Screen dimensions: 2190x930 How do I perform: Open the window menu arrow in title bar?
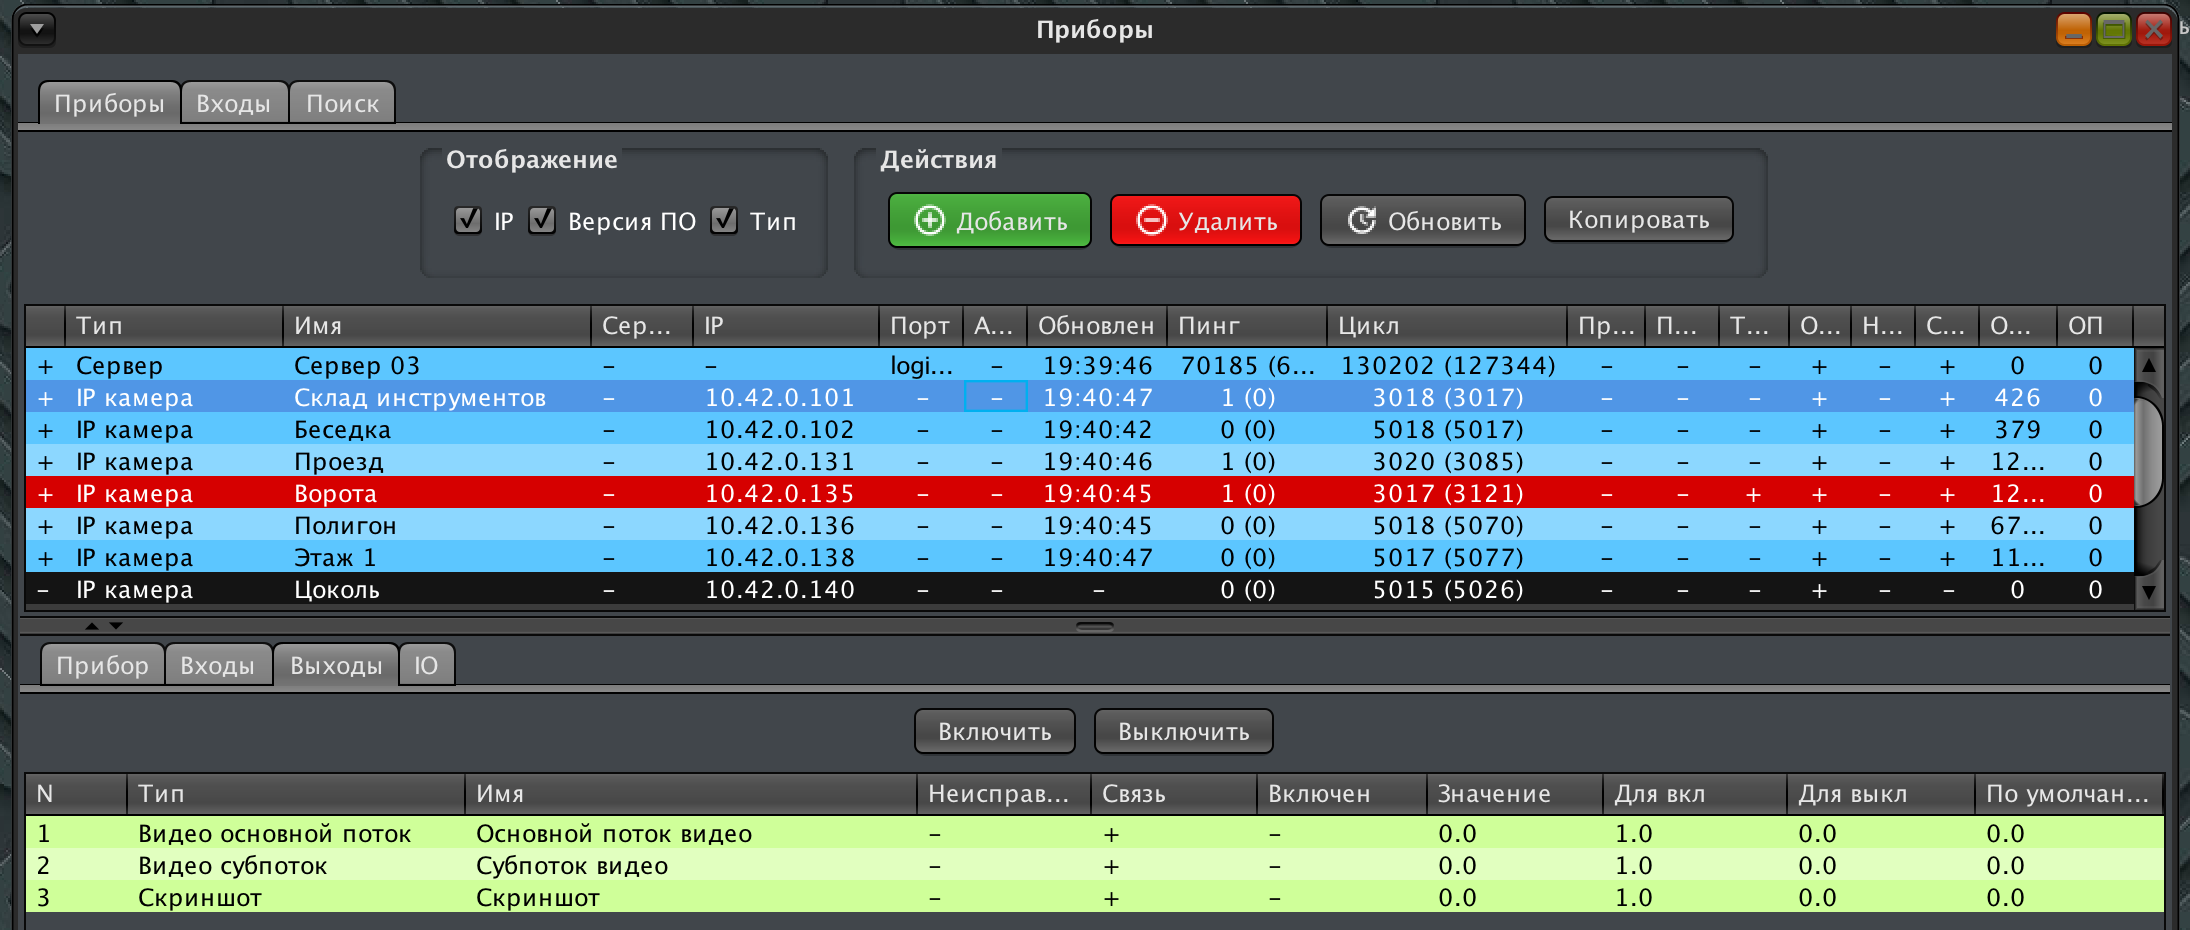click(37, 29)
